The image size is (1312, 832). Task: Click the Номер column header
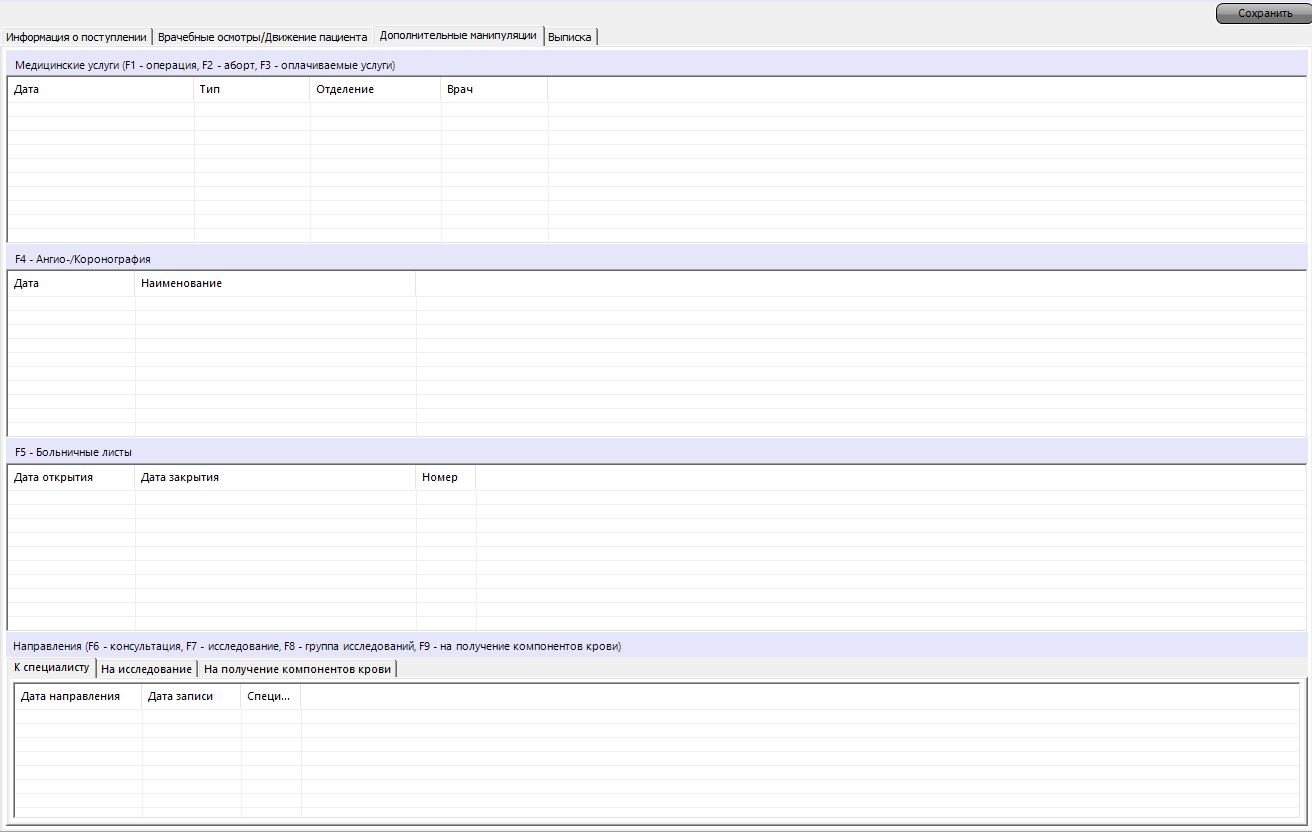446,478
